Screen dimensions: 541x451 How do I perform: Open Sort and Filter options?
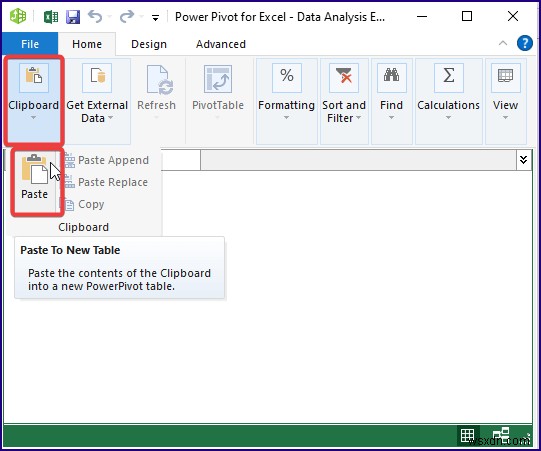click(344, 101)
